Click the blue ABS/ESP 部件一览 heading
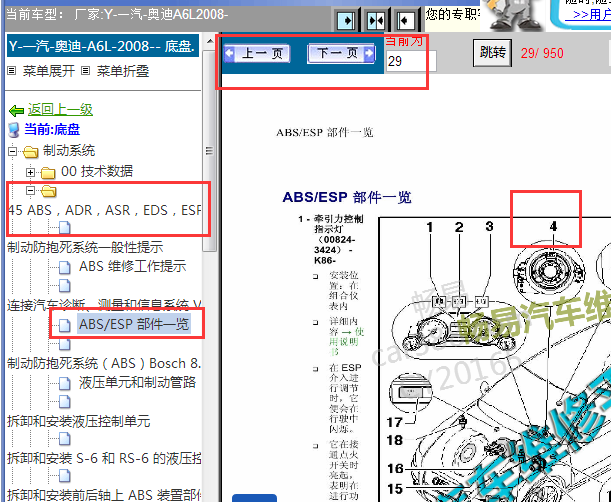The width and height of the screenshot is (611, 502). [347, 197]
